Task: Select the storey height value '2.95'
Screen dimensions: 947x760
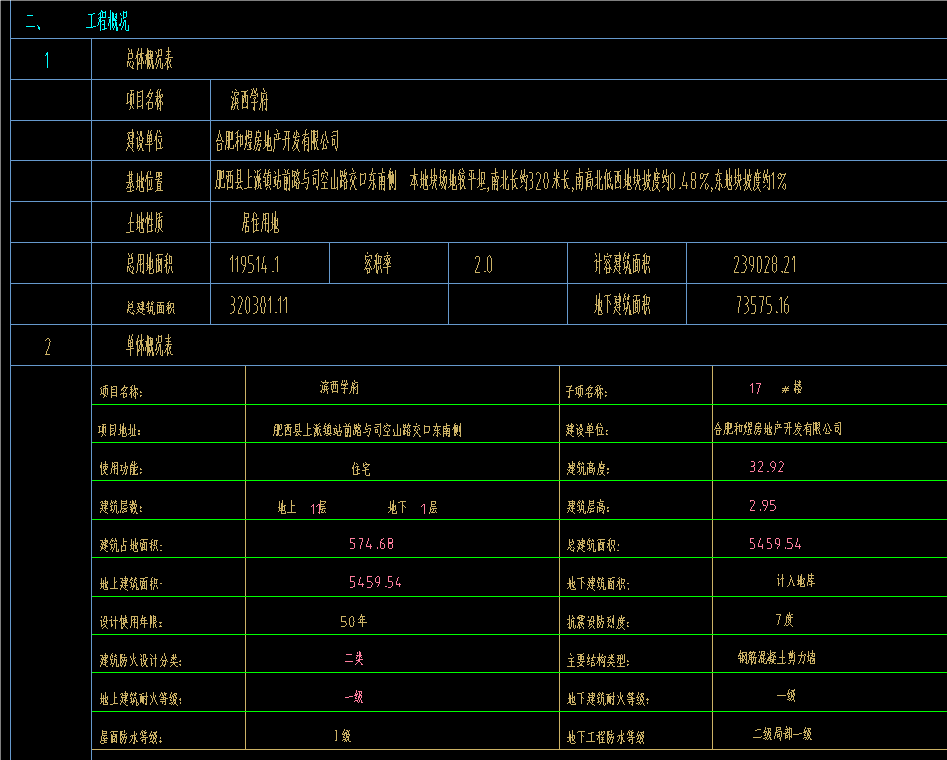Action: 763,506
